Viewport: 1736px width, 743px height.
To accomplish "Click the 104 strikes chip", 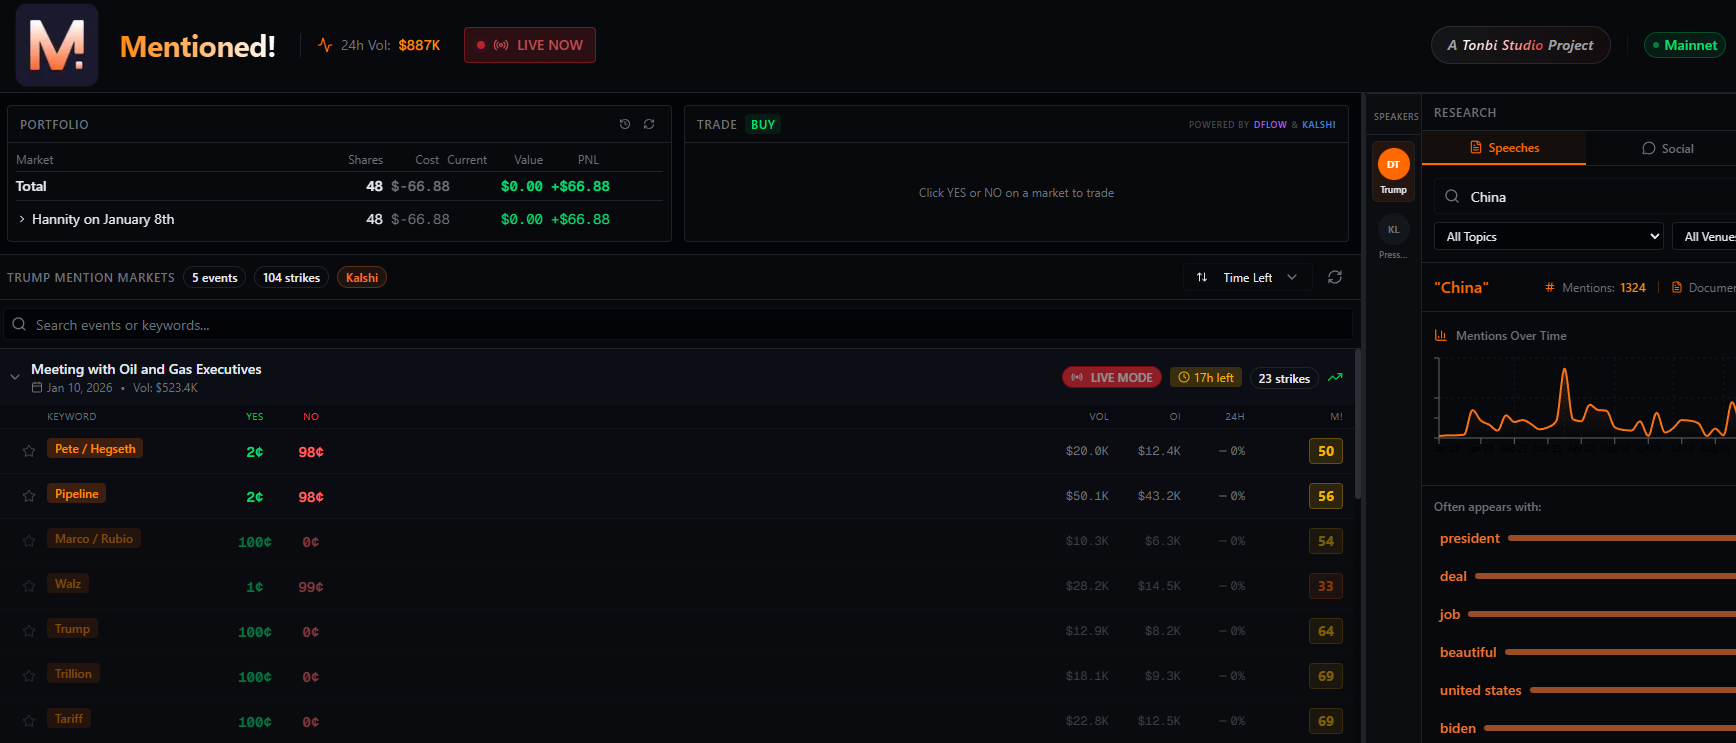I will click(292, 277).
